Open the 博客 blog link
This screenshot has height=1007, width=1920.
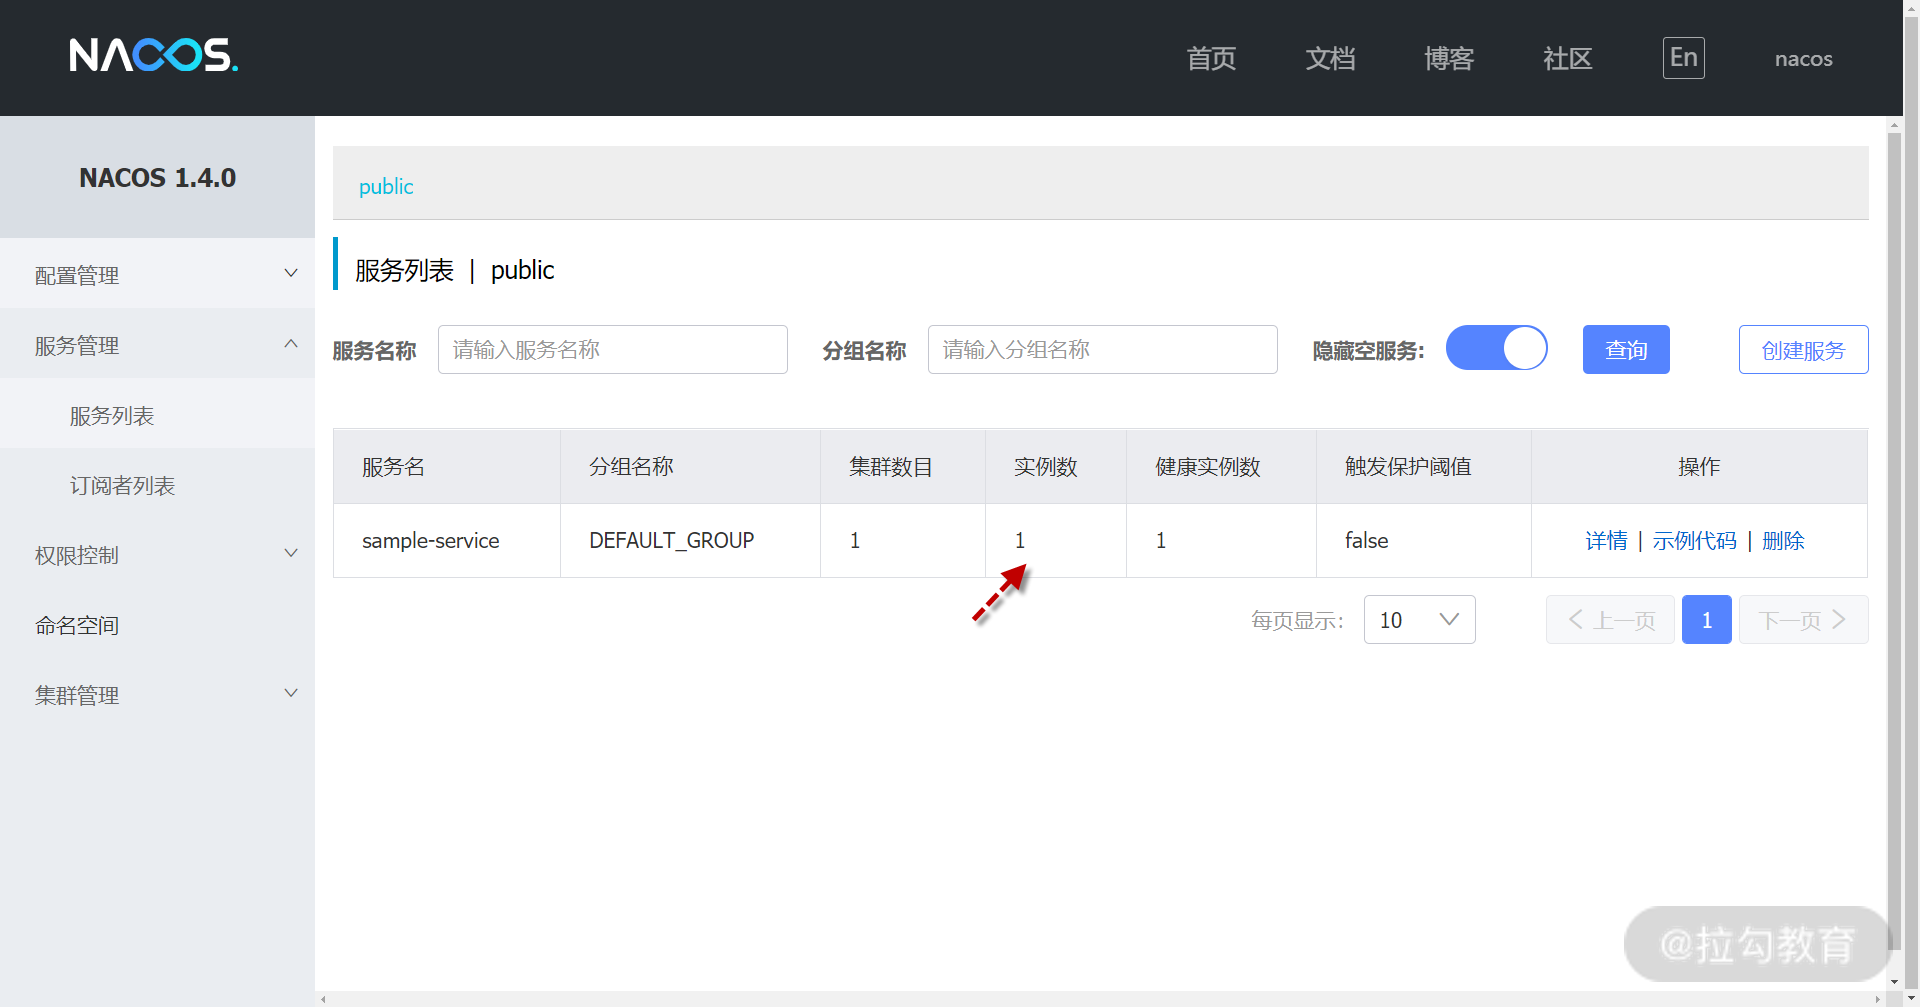[x=1449, y=59]
